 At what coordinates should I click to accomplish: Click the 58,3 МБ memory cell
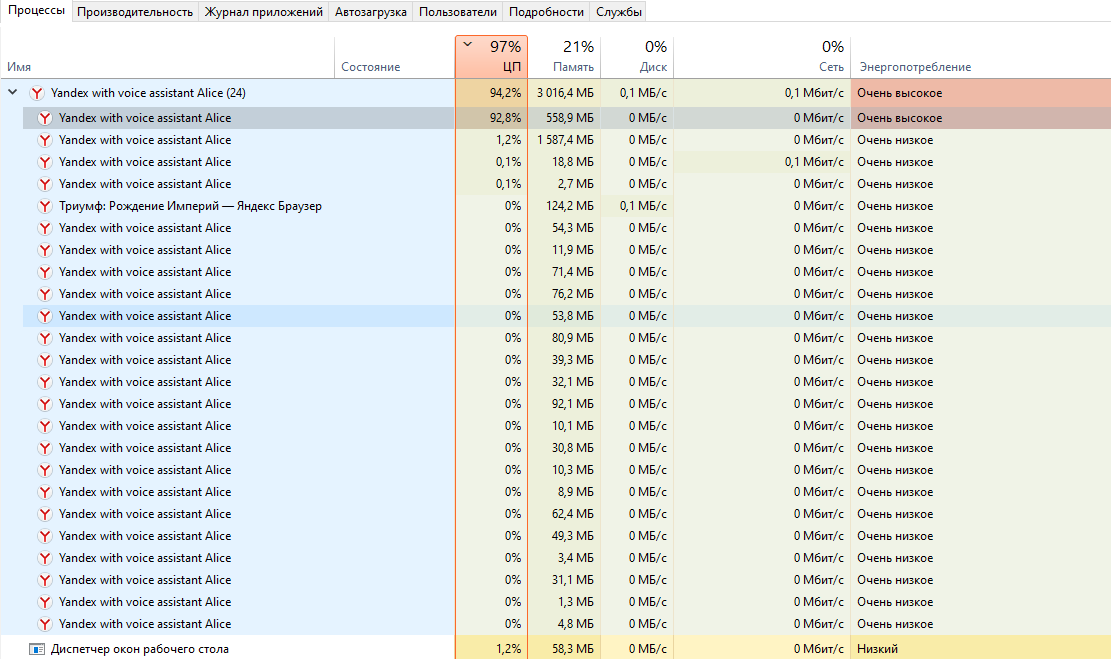(565, 649)
